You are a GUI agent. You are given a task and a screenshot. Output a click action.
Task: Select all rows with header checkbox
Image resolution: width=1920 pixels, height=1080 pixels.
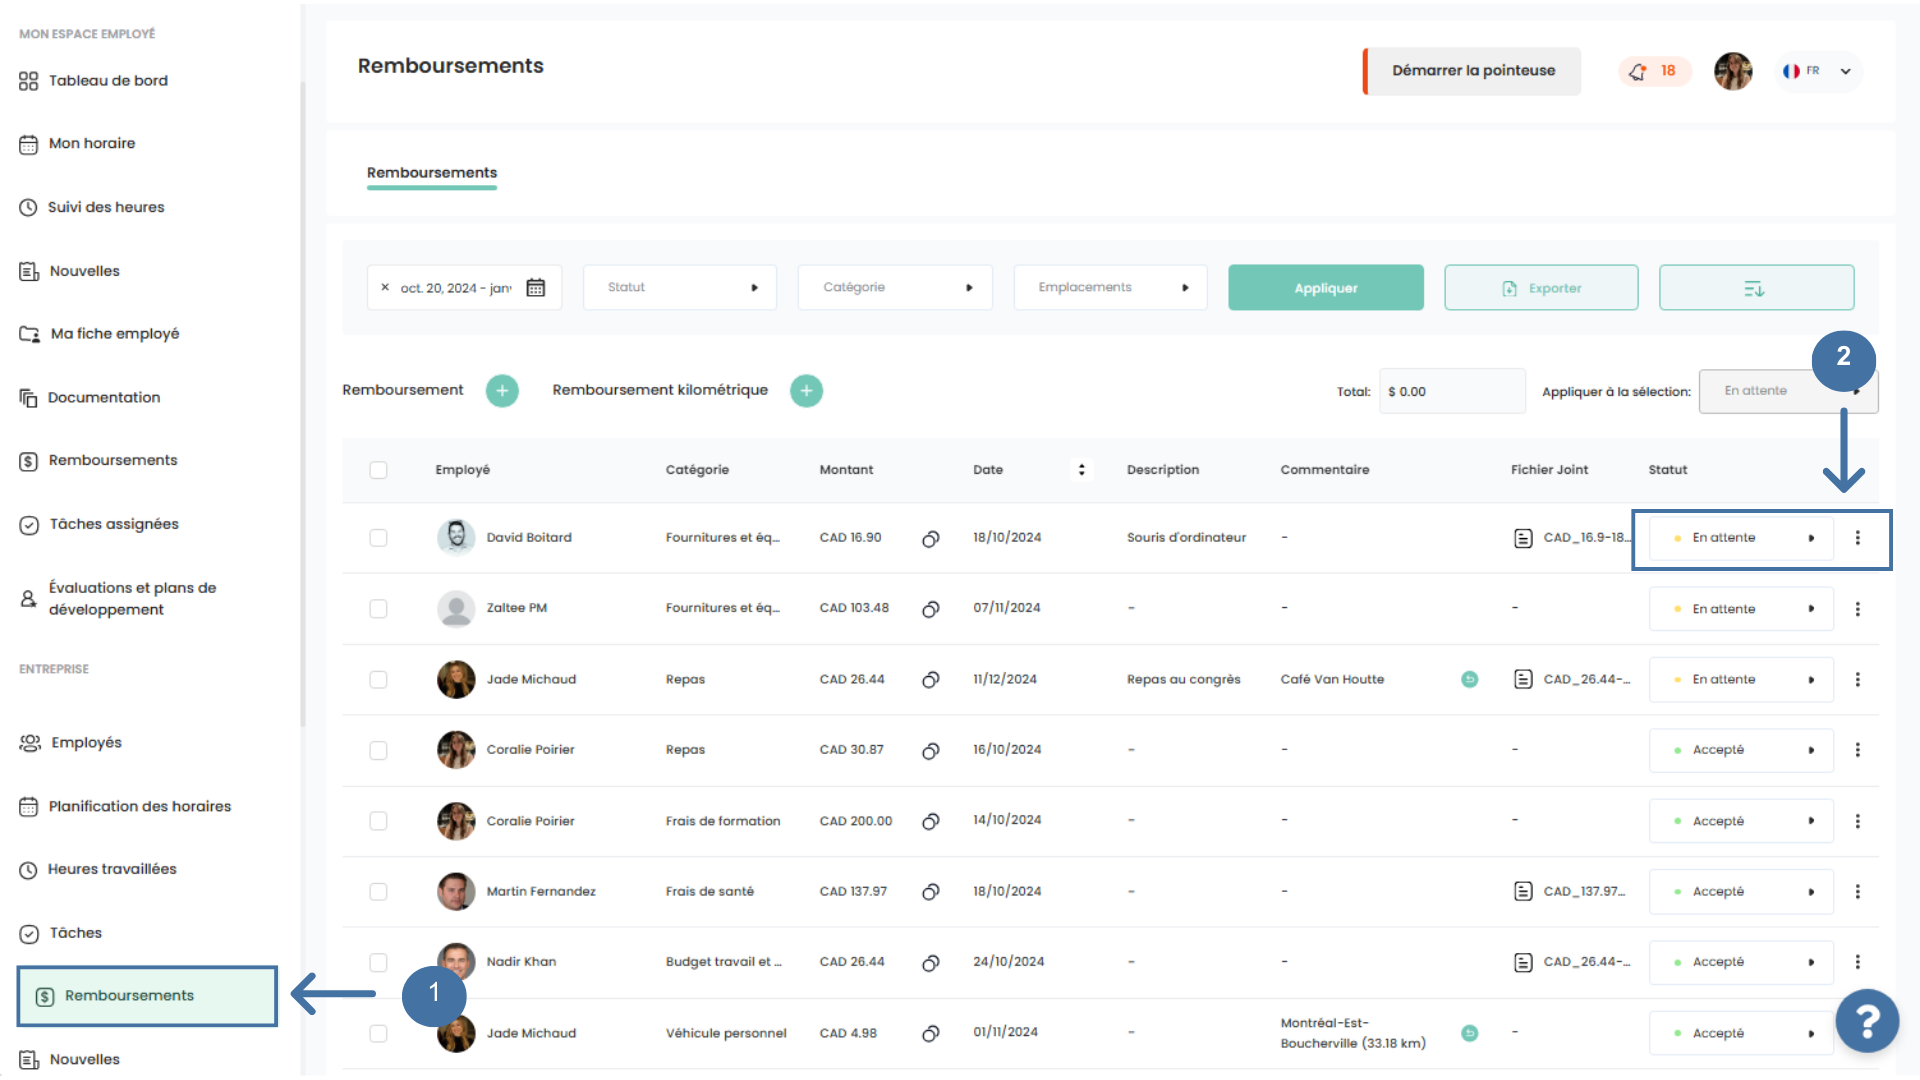click(x=378, y=470)
